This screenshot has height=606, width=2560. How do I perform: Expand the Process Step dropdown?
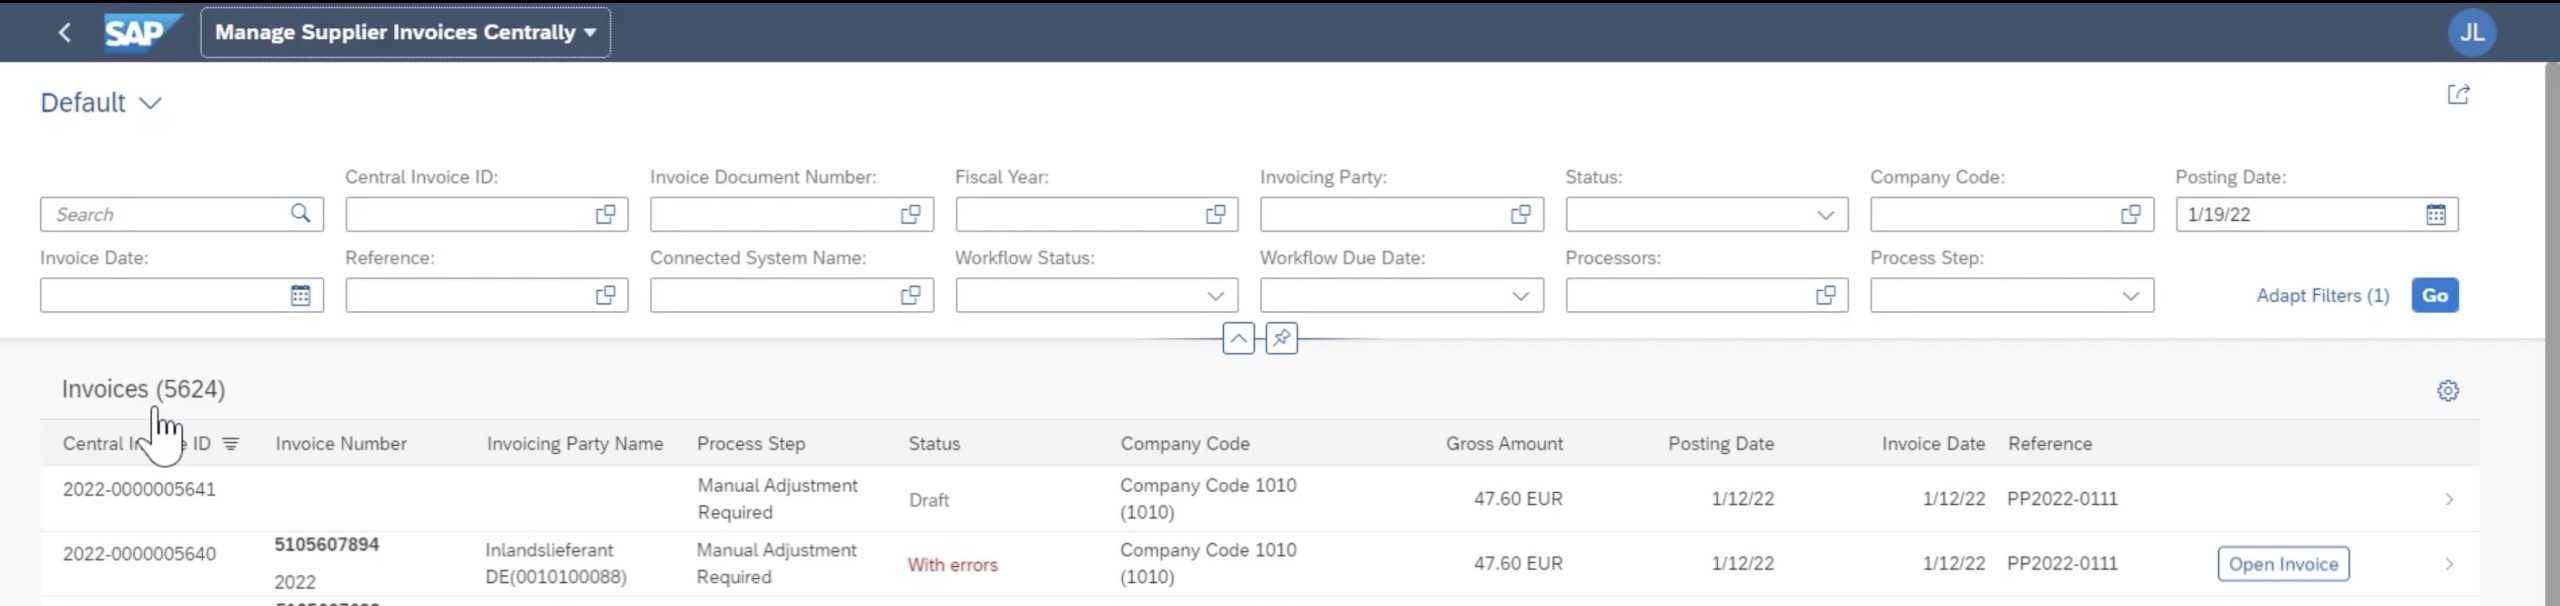click(x=2130, y=296)
